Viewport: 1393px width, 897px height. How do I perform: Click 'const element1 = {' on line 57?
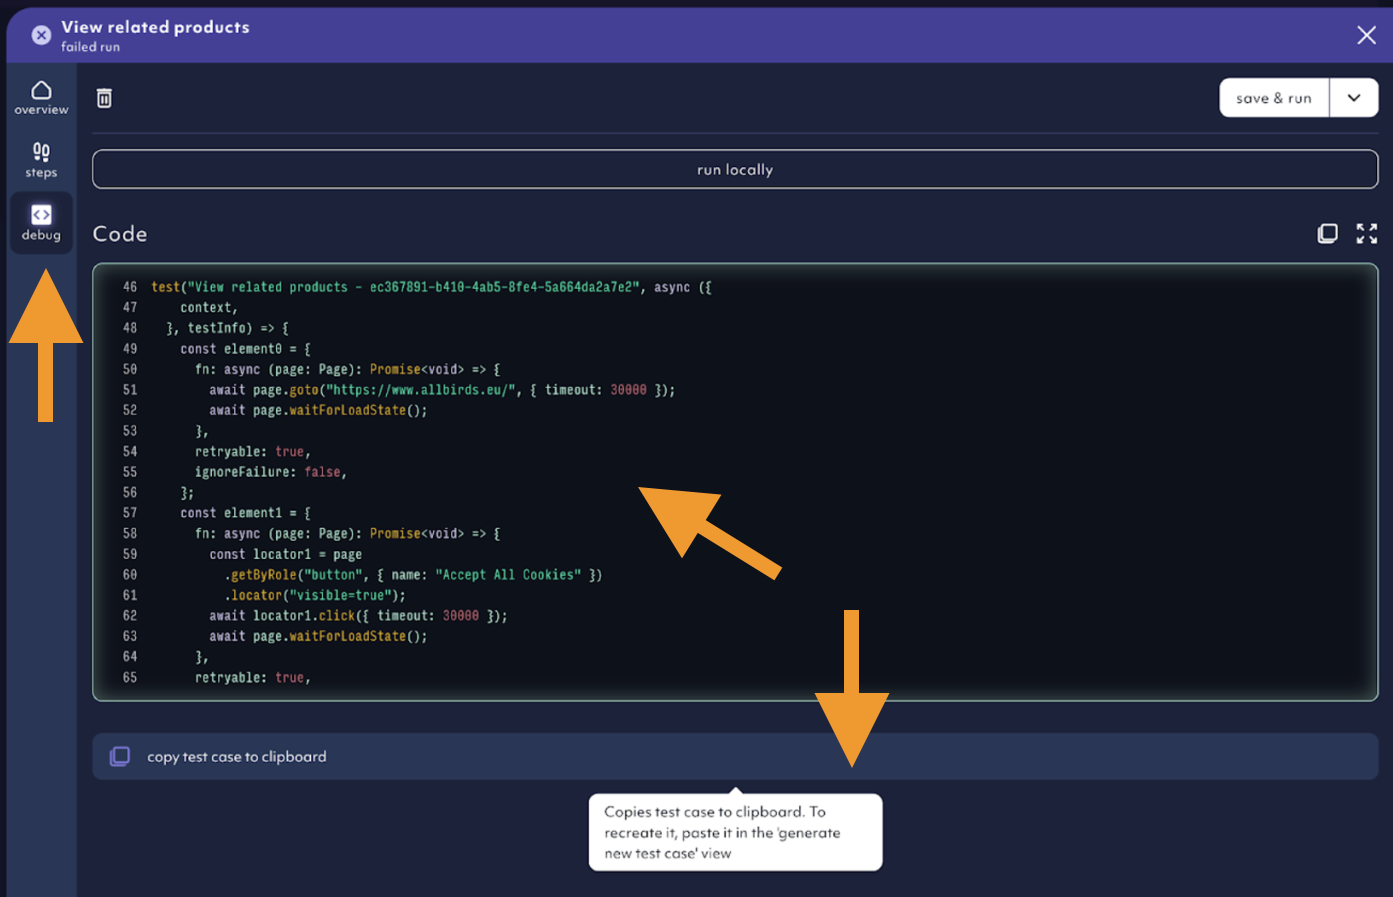(245, 513)
